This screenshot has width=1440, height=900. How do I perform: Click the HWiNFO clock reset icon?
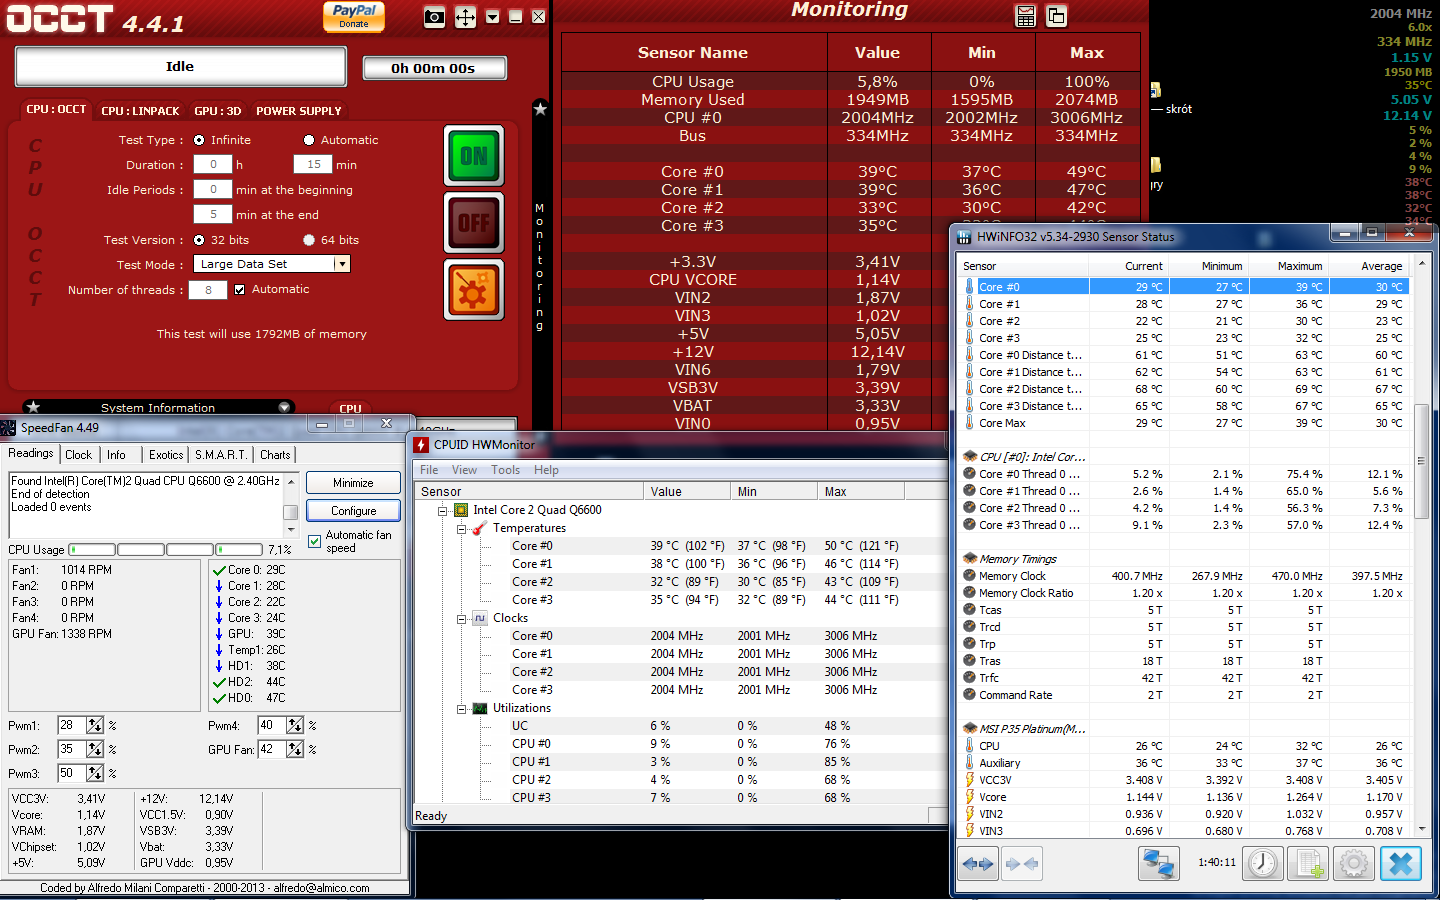1263,864
